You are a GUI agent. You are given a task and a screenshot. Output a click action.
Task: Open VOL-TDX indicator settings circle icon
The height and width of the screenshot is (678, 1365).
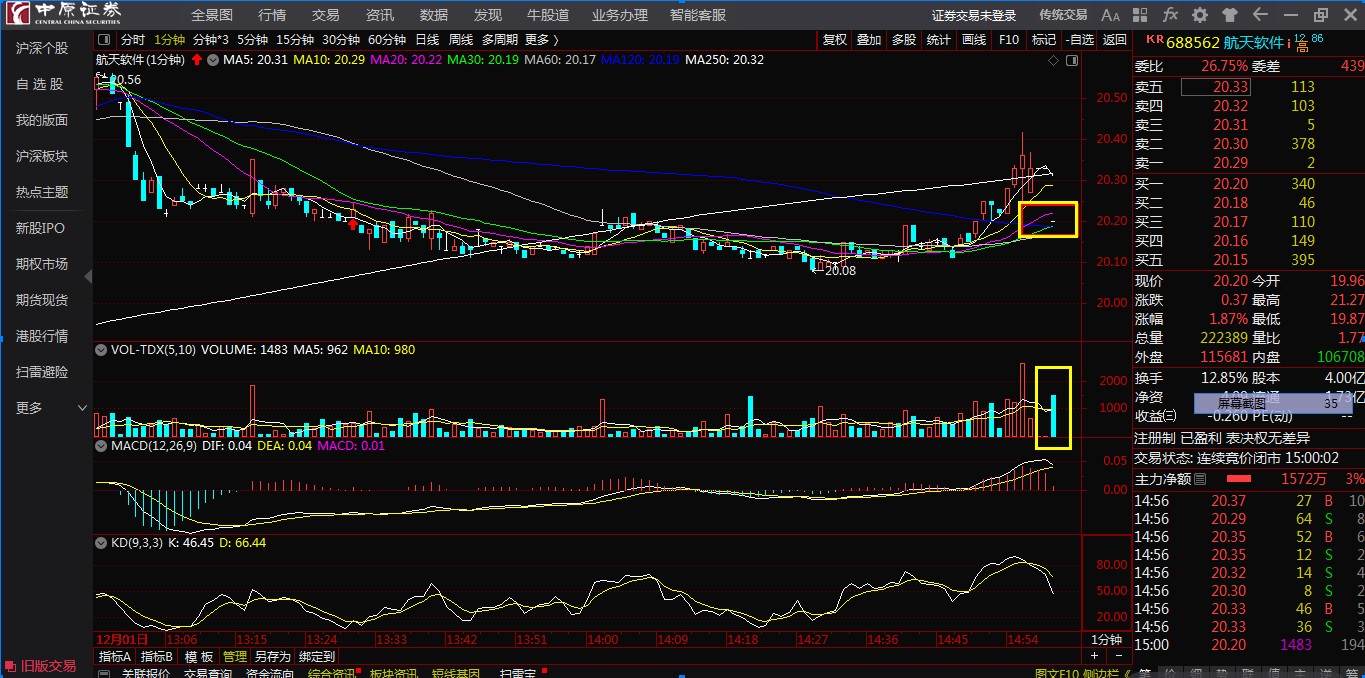coord(101,350)
